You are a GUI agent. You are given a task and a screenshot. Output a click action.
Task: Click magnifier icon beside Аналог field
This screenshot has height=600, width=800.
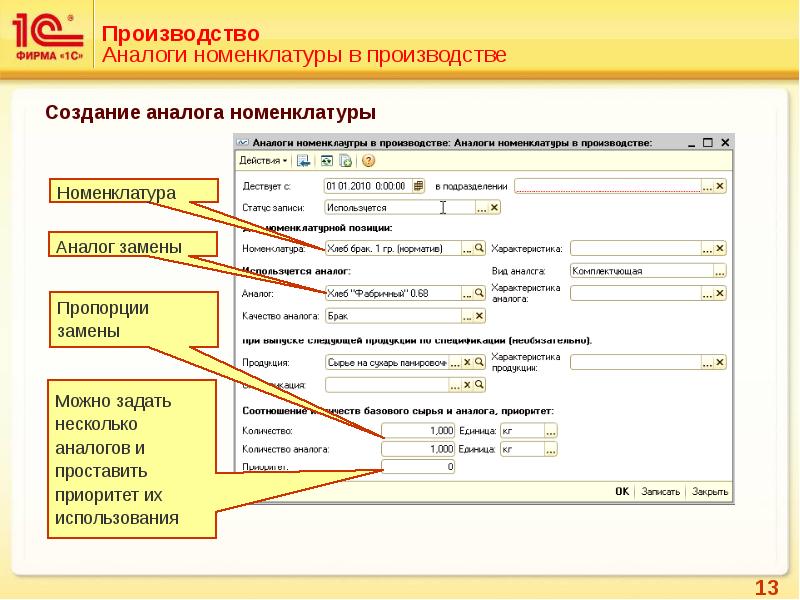[479, 293]
